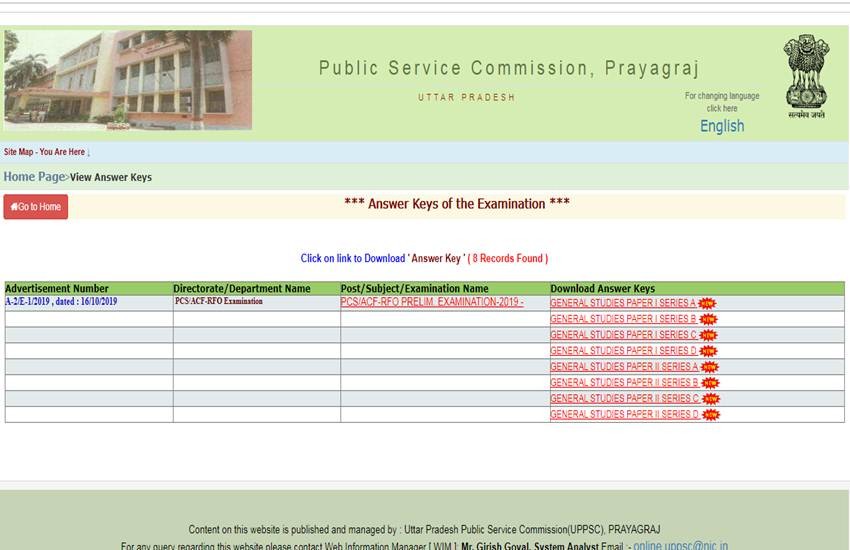The height and width of the screenshot is (550, 850).
Task: Download General Studies Paper II Series D
Action: (x=623, y=415)
